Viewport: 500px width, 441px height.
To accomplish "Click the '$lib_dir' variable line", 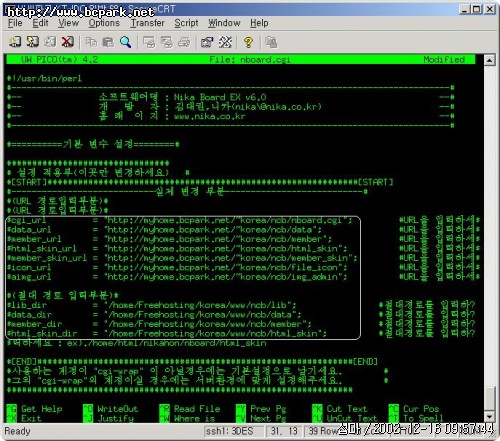I will point(151,305).
